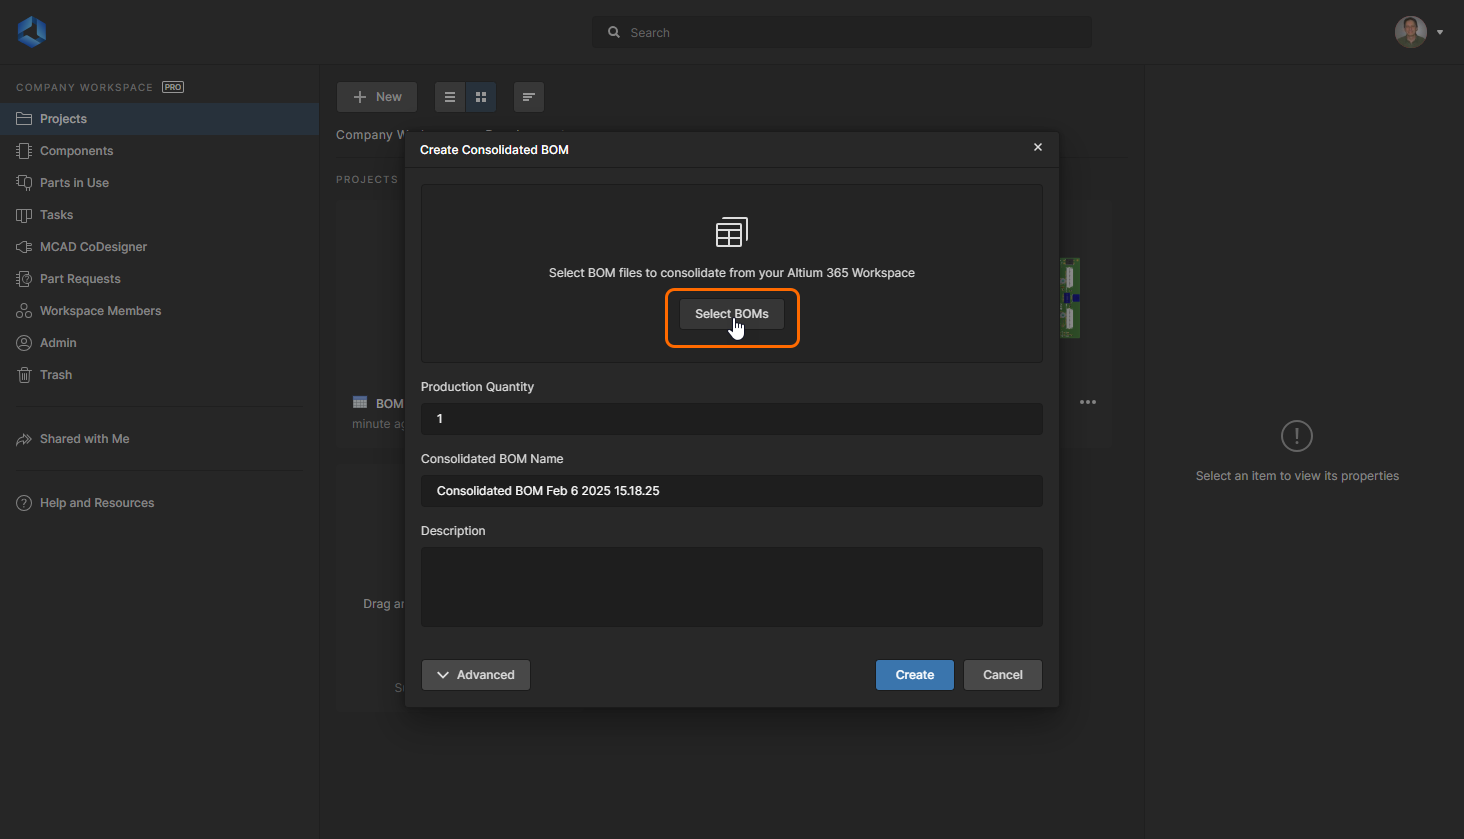The width and height of the screenshot is (1464, 839).
Task: Click the Tasks board icon
Action: pyautogui.click(x=24, y=215)
